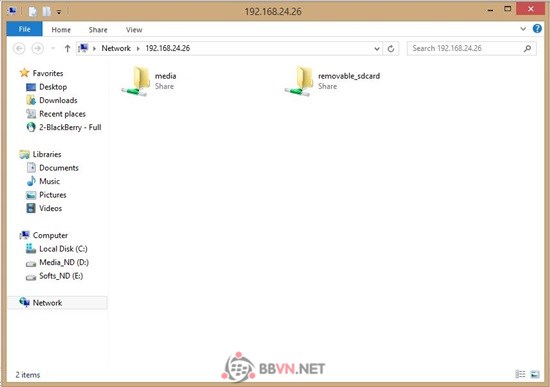550x387 pixels.
Task: Go up one level with the up arrow
Action: point(67,48)
